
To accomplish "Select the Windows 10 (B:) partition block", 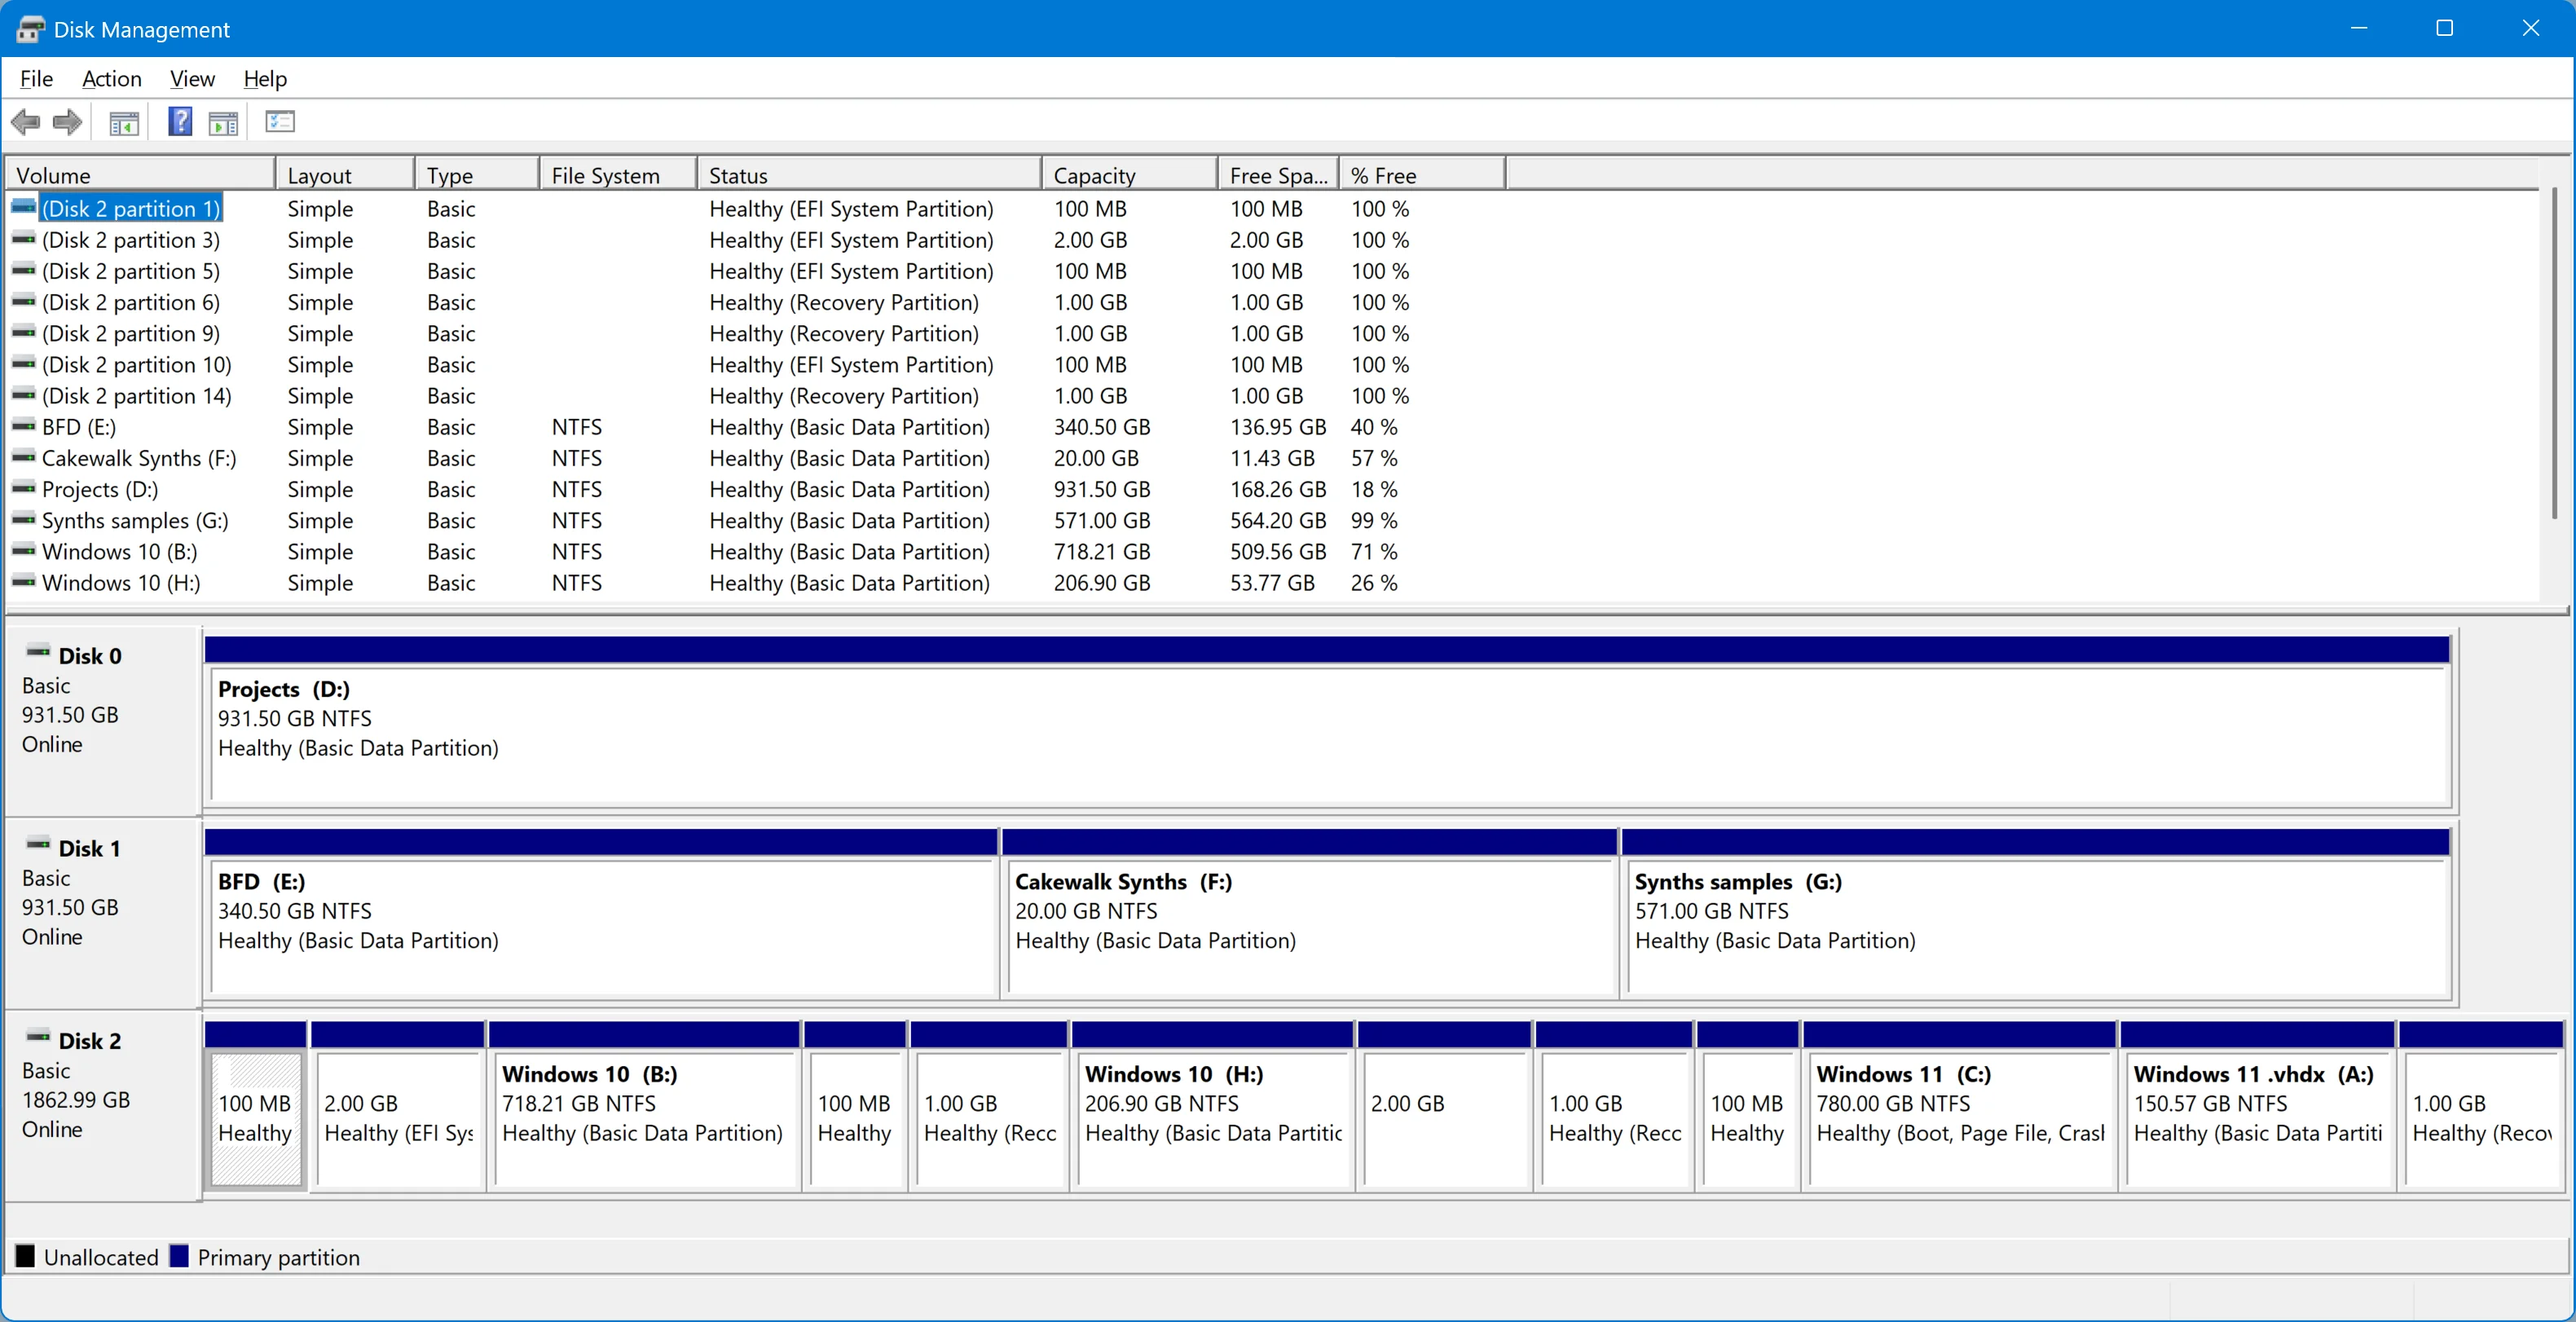I will coord(644,1106).
